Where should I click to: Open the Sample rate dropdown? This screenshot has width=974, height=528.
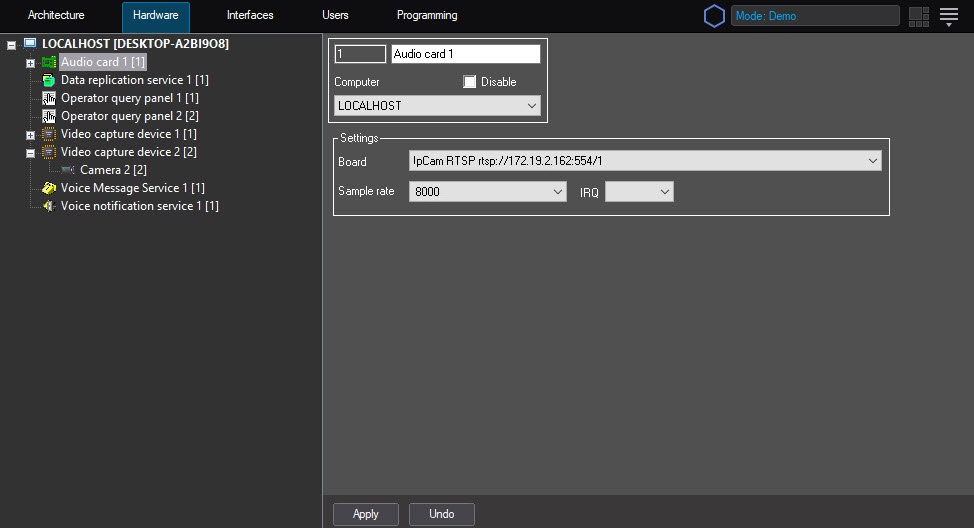[x=557, y=191]
